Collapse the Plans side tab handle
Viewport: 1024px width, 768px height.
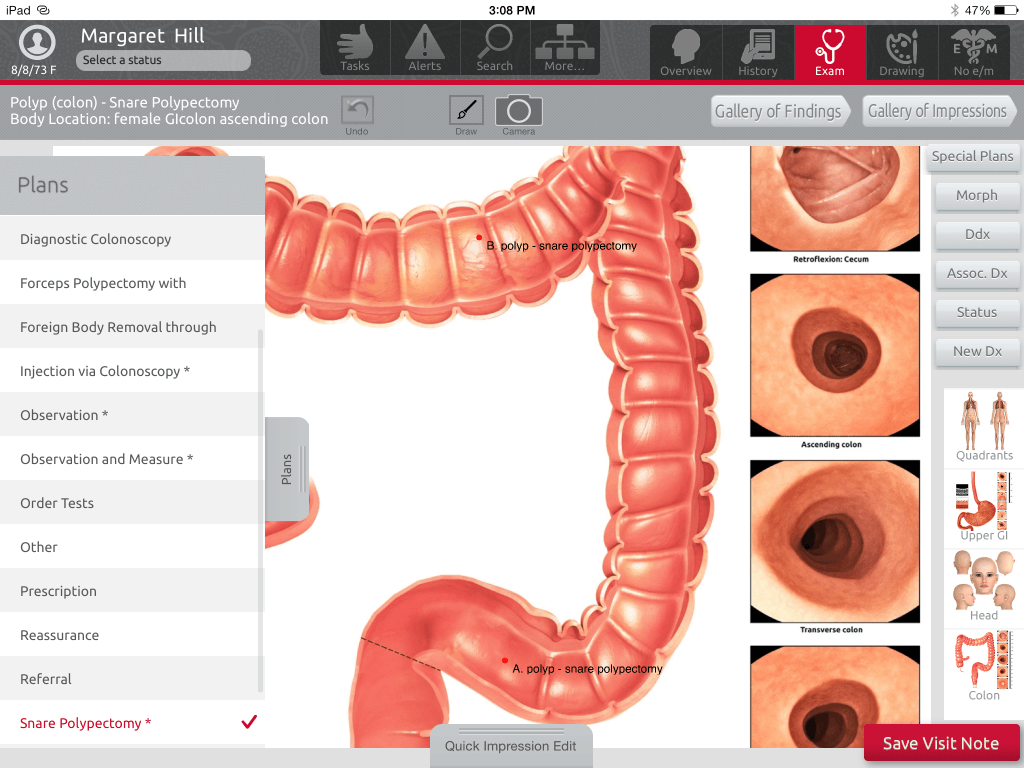coord(287,469)
